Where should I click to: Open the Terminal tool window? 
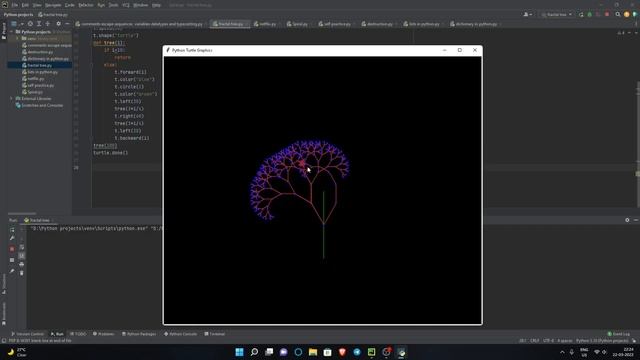215,334
